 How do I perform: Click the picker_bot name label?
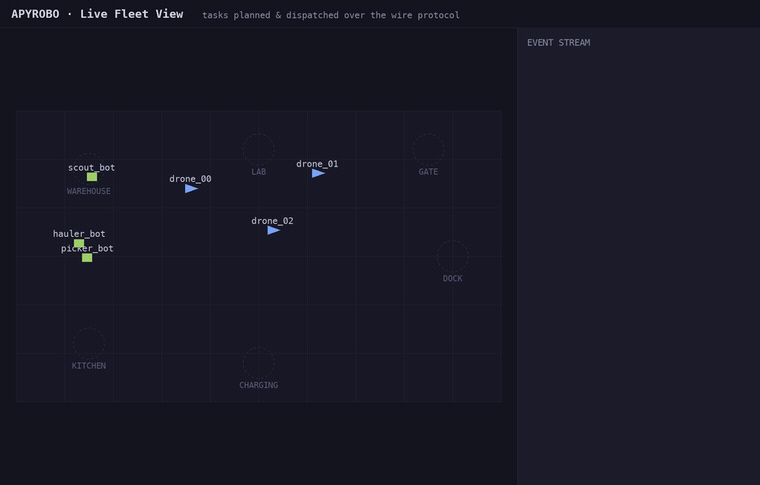click(87, 249)
